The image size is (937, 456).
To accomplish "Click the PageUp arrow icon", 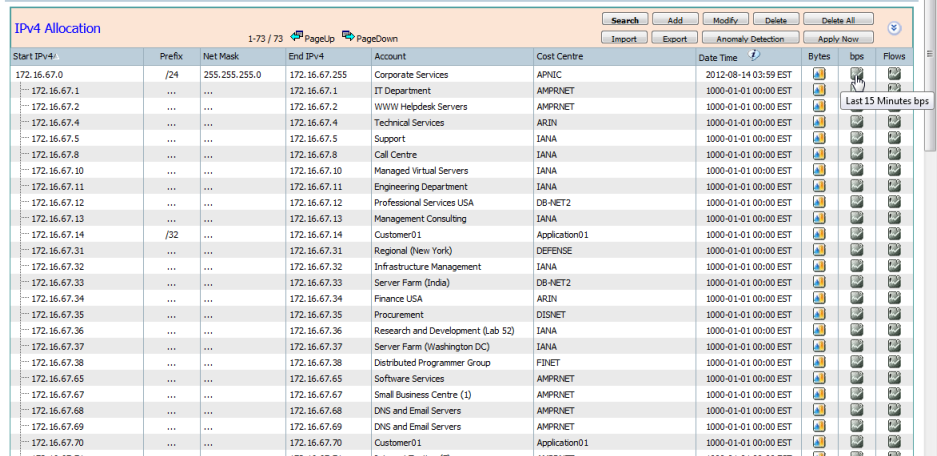I will pyautogui.click(x=296, y=36).
